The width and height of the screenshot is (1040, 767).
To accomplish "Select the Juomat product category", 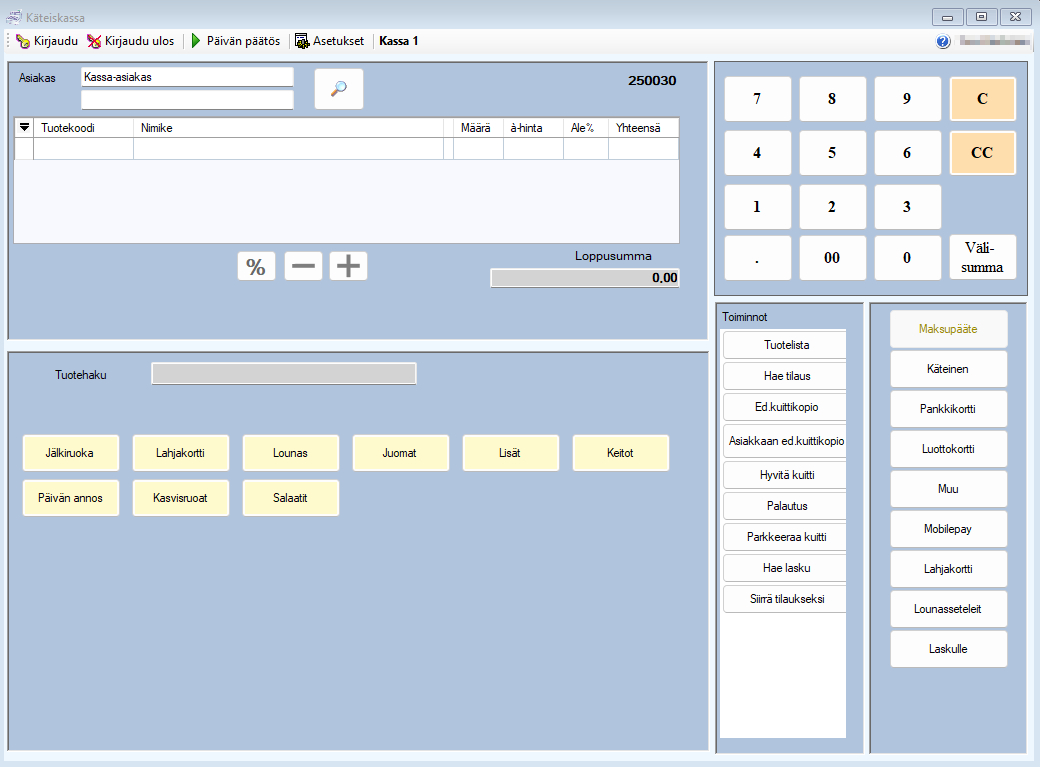I will pos(400,453).
